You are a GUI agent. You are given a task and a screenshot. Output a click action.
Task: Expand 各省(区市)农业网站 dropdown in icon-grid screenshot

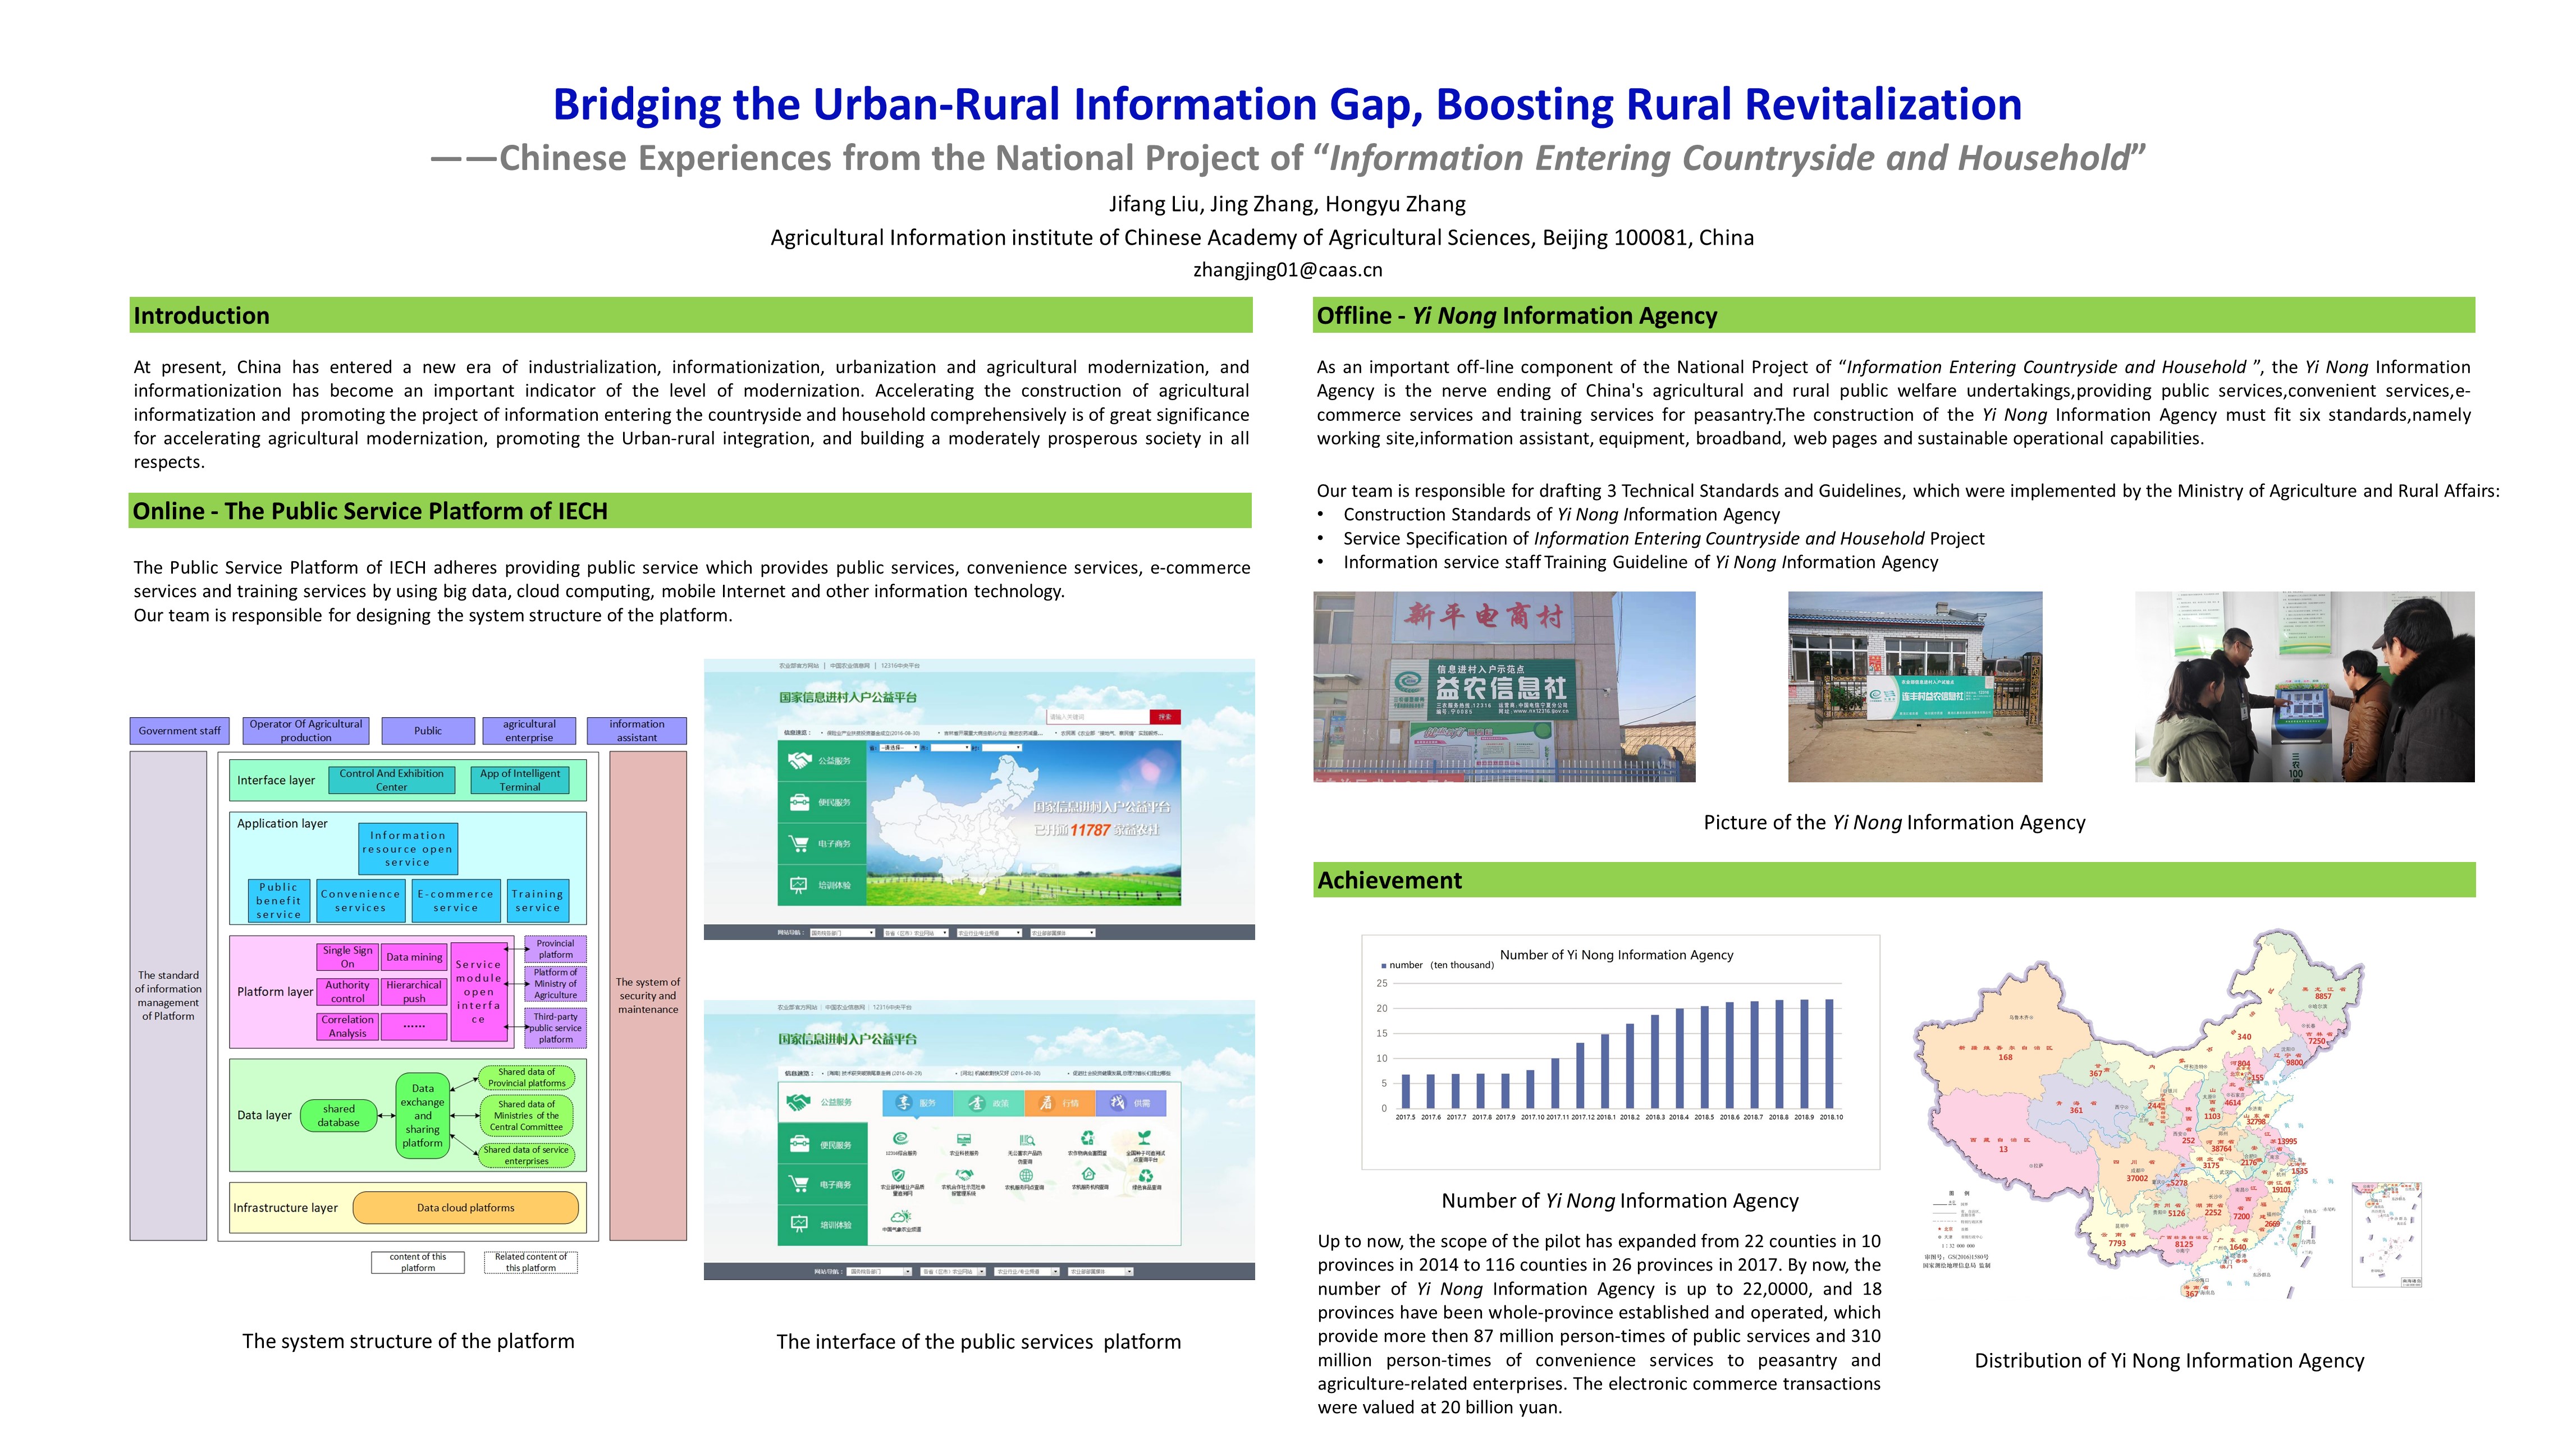coord(952,1272)
